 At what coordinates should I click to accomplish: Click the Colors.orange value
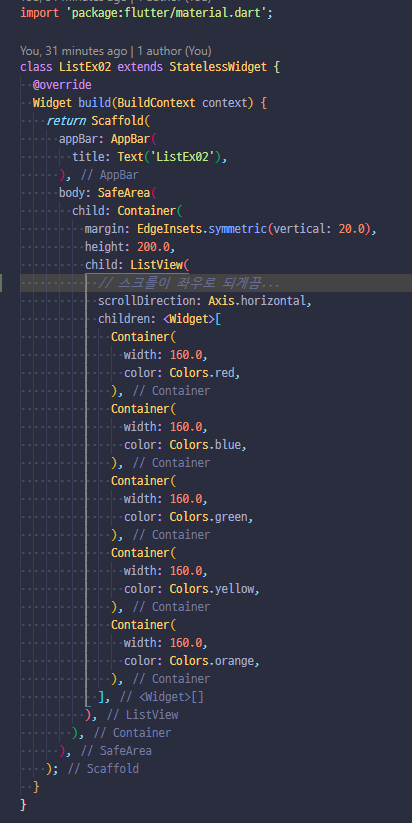(212, 660)
